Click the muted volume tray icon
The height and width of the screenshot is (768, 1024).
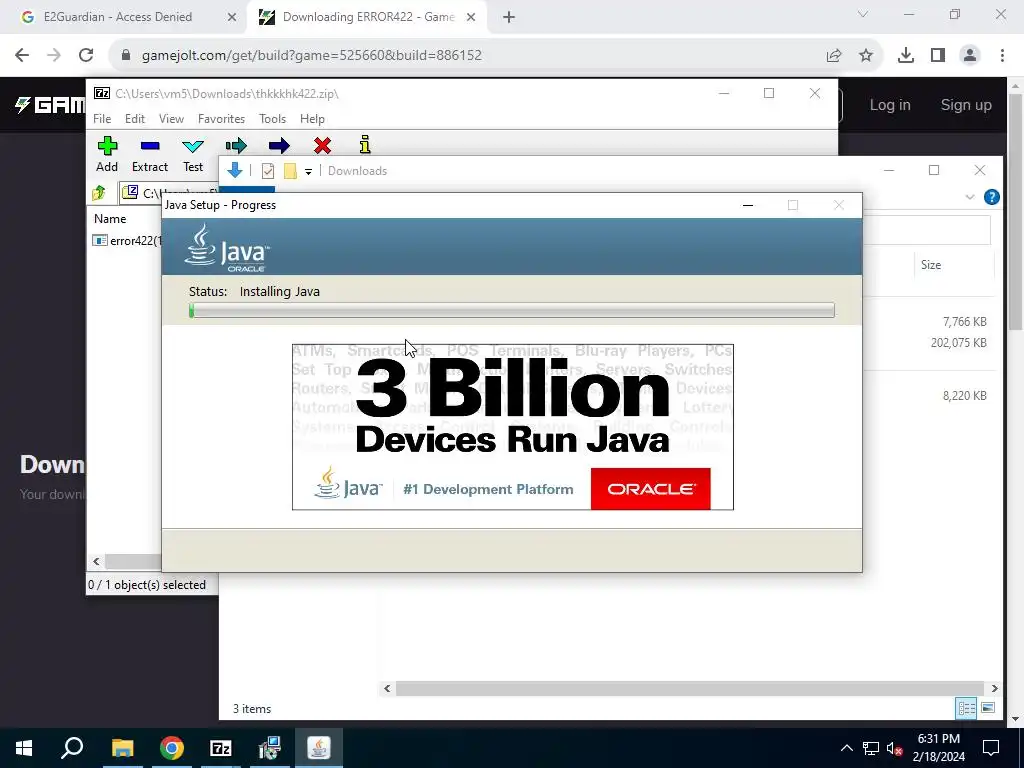tap(894, 748)
